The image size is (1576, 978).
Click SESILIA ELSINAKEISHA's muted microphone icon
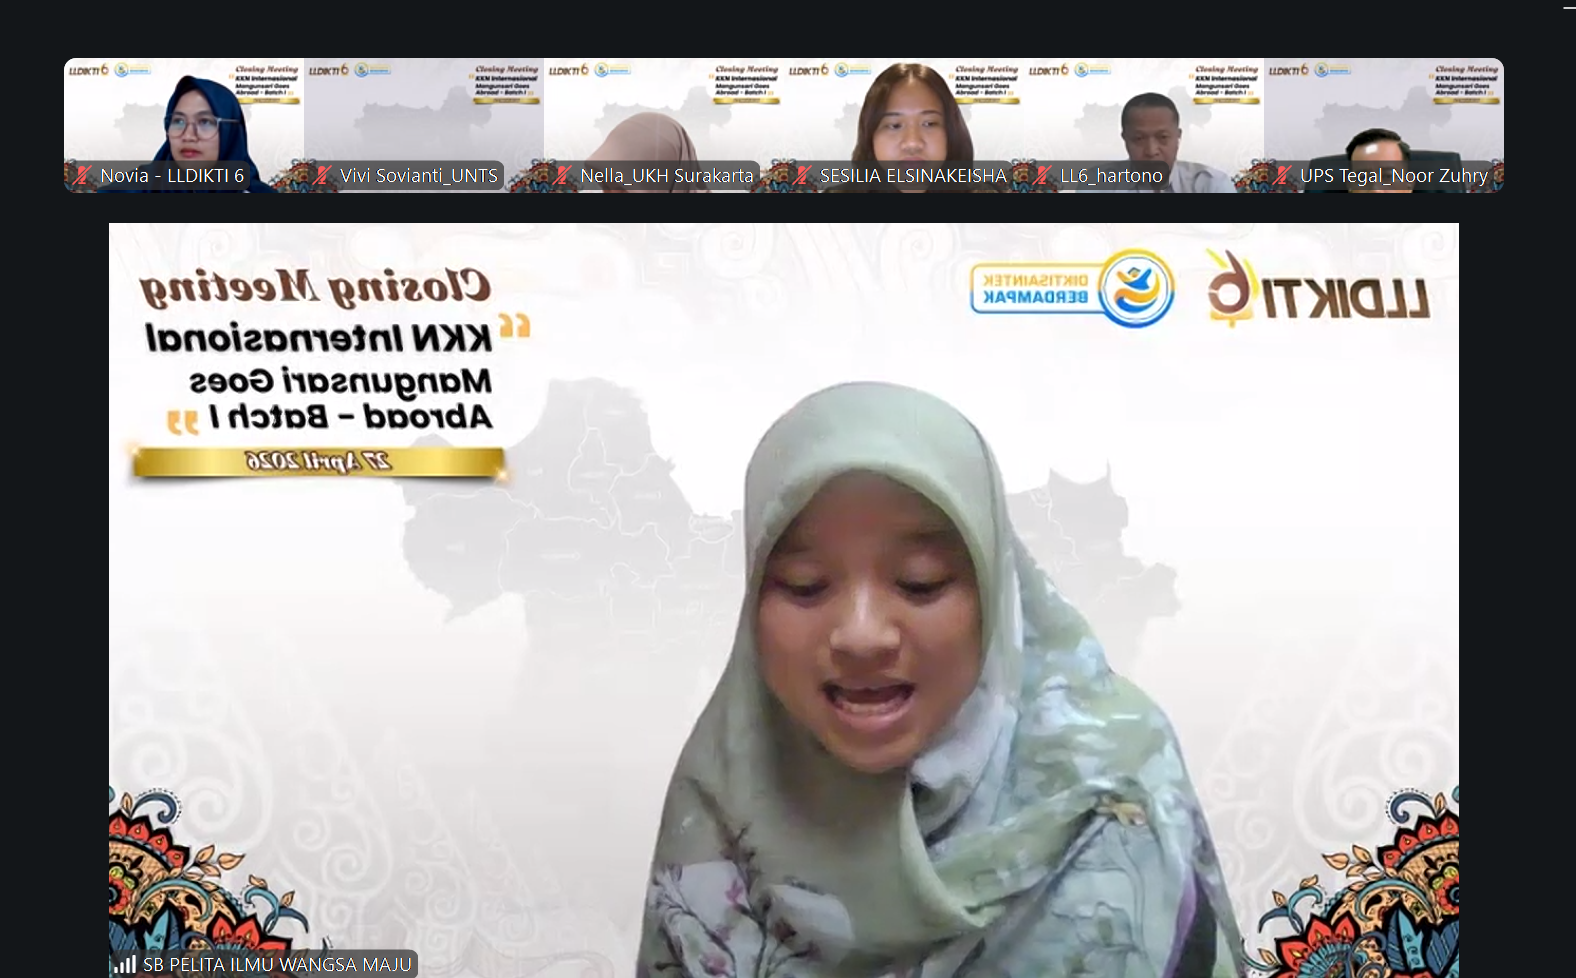[x=803, y=176]
